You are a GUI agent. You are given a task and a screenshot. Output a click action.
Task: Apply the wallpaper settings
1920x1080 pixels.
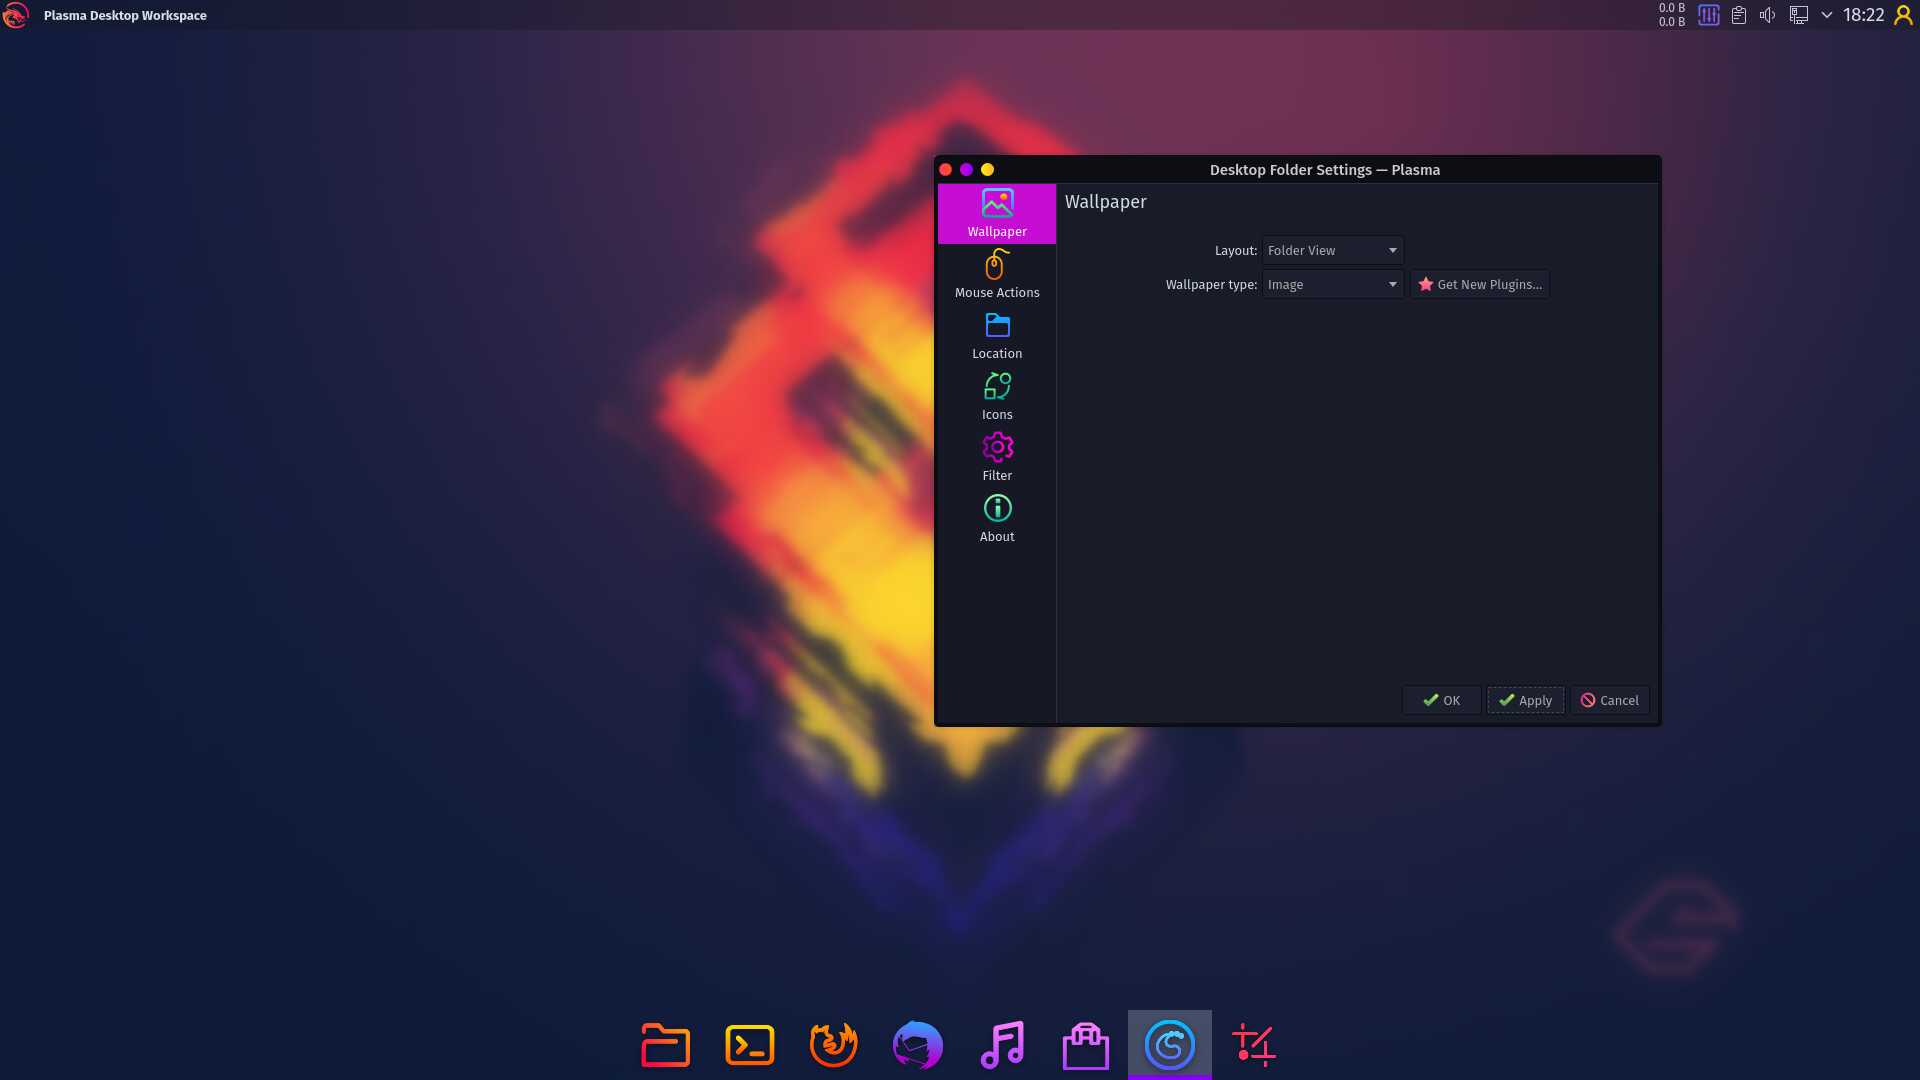[x=1524, y=700]
